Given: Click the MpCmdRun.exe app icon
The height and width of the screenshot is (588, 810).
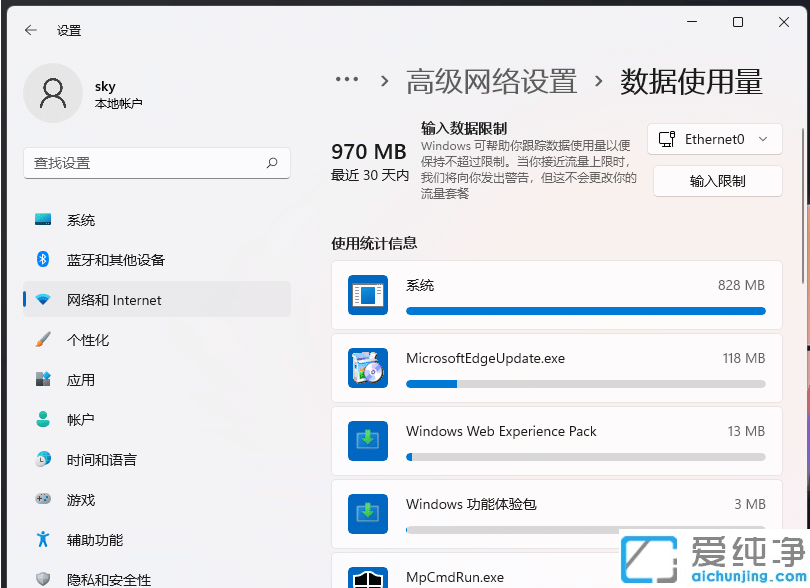Looking at the screenshot, I should pos(368,577).
